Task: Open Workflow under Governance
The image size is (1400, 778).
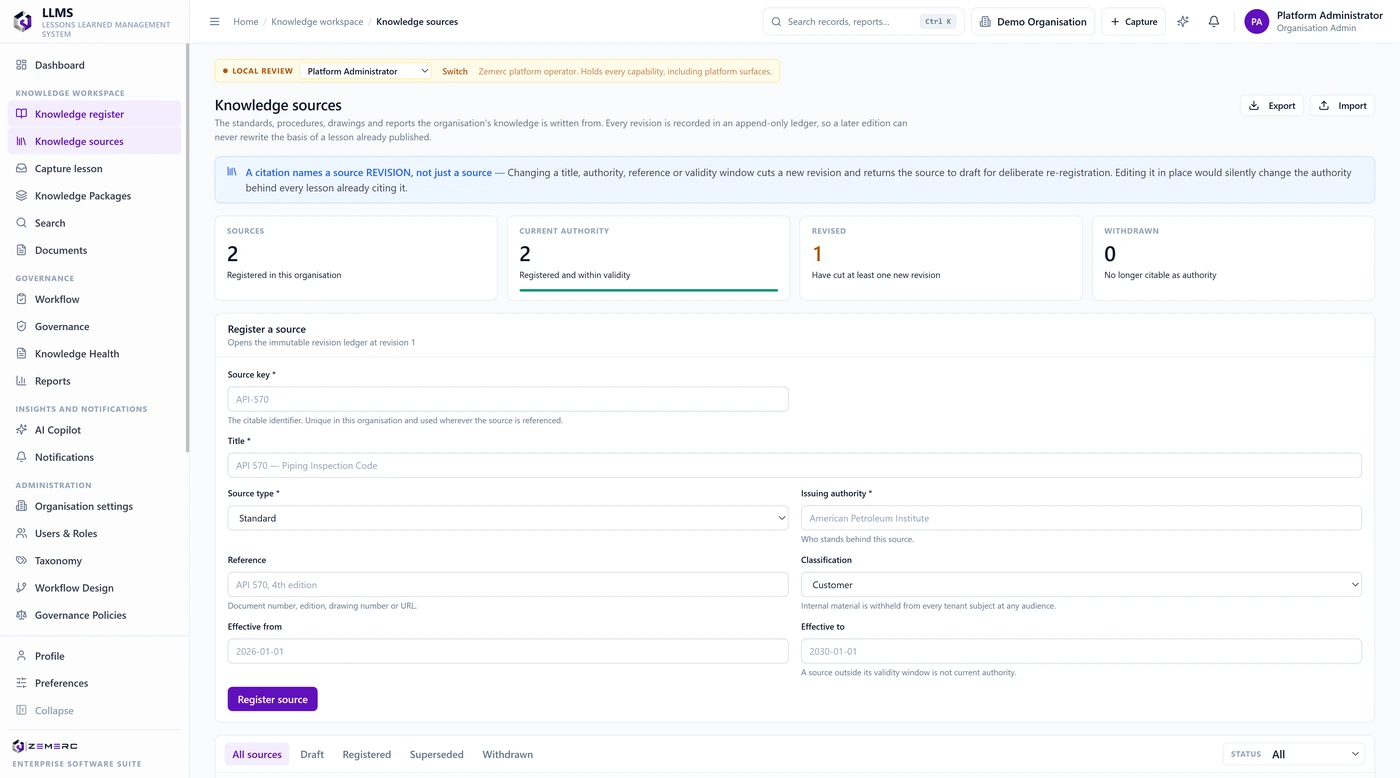Action: point(95,299)
